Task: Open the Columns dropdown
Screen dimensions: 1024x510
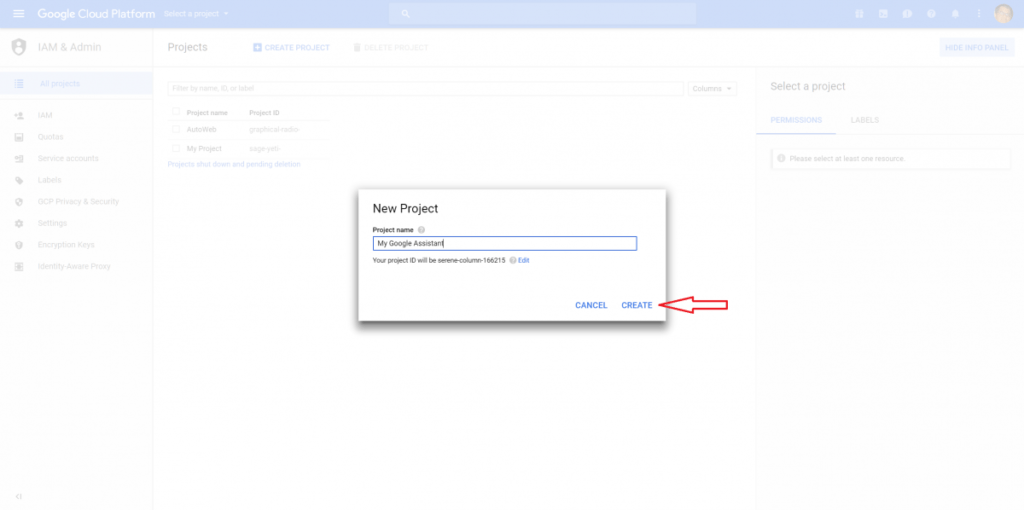Action: coord(712,88)
